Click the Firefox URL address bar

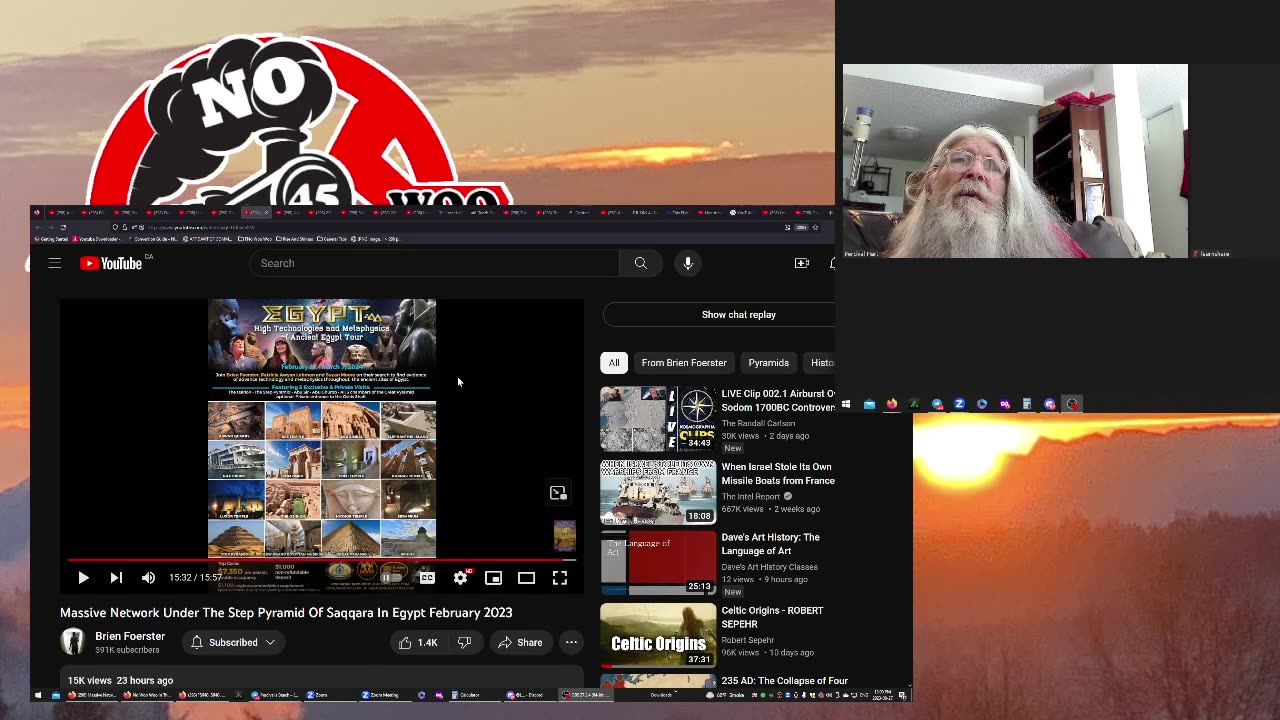pos(465,227)
